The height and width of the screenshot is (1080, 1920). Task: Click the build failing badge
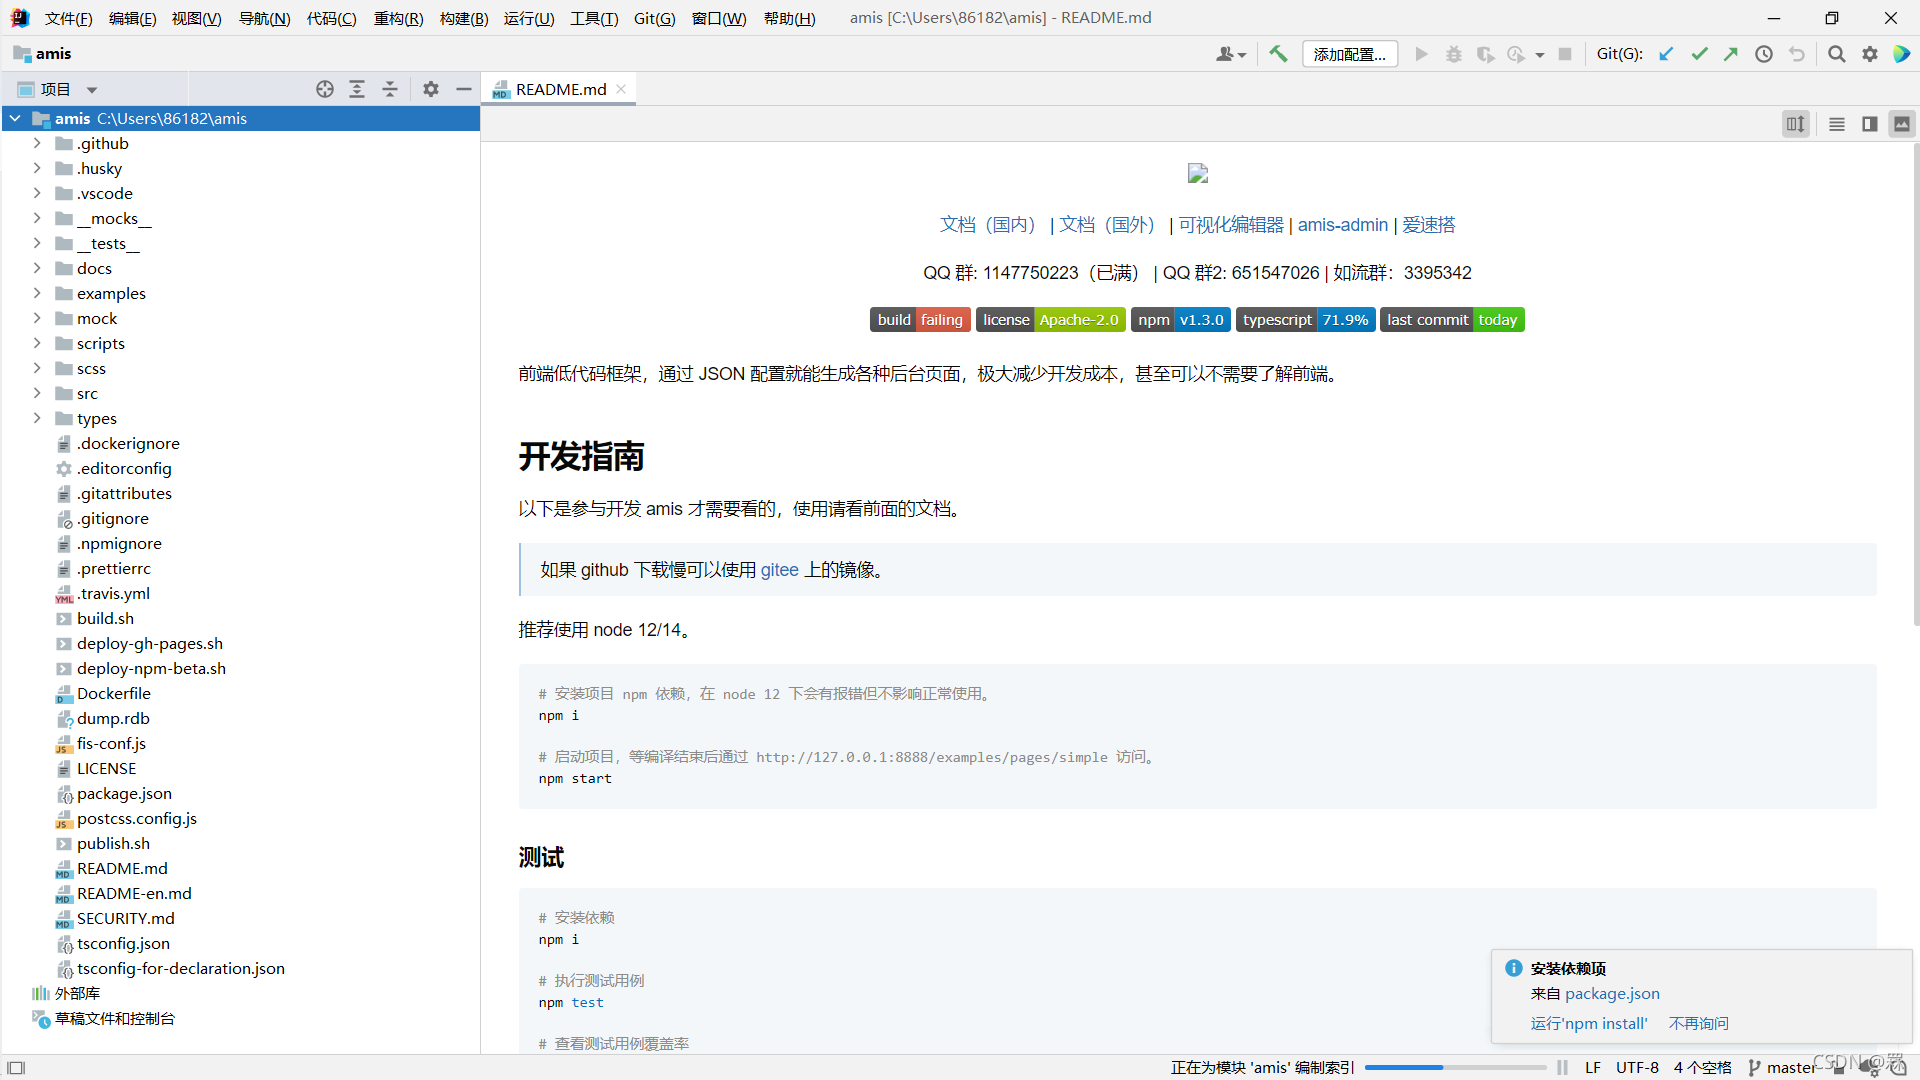[x=920, y=320]
